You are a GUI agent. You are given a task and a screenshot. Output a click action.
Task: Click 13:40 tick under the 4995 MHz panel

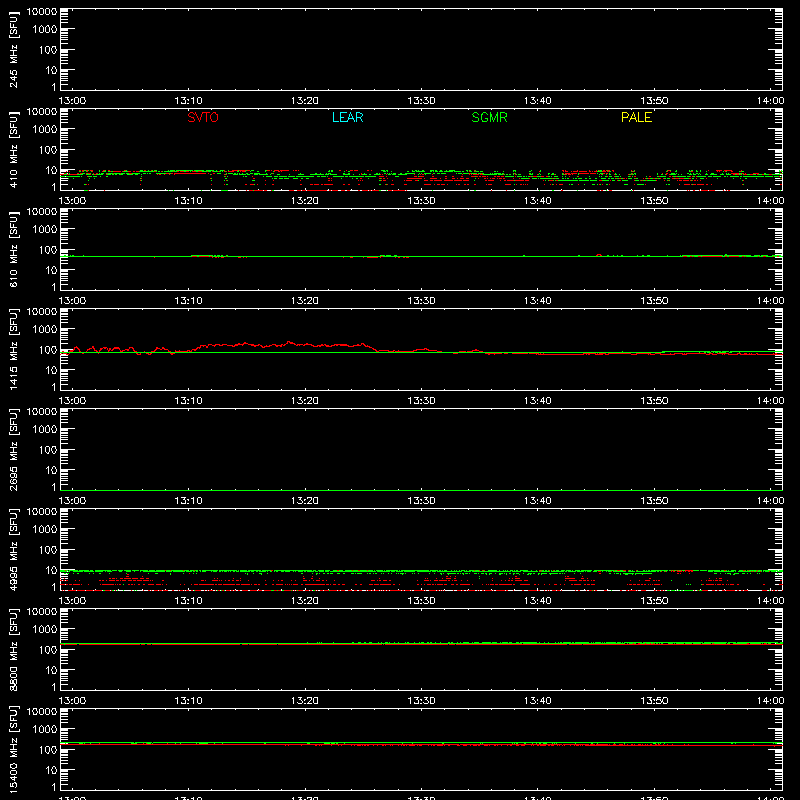538,601
